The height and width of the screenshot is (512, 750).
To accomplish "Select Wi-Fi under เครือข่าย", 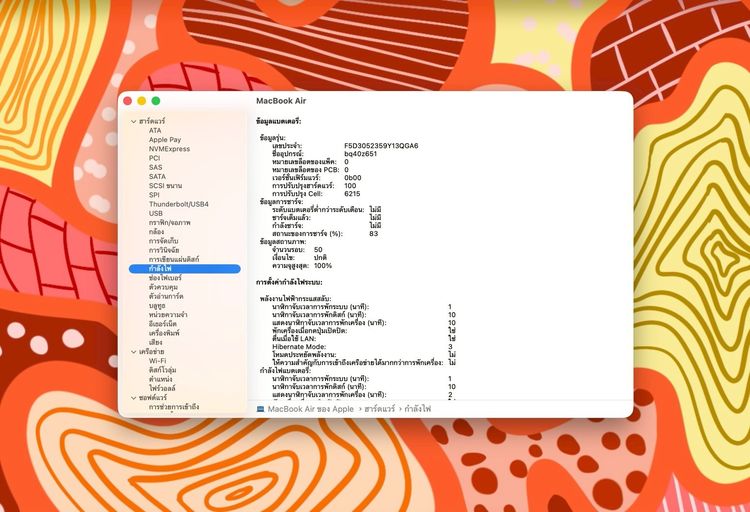I will point(157,361).
